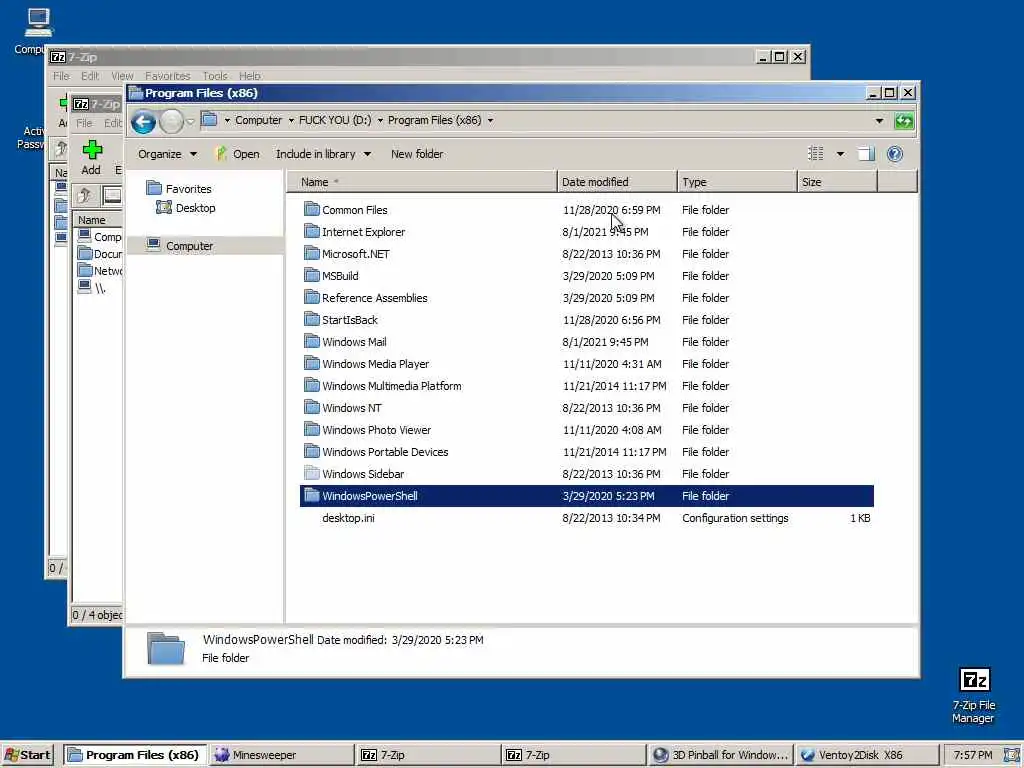Switch to 3D Pinball taskbar button

click(x=721, y=755)
